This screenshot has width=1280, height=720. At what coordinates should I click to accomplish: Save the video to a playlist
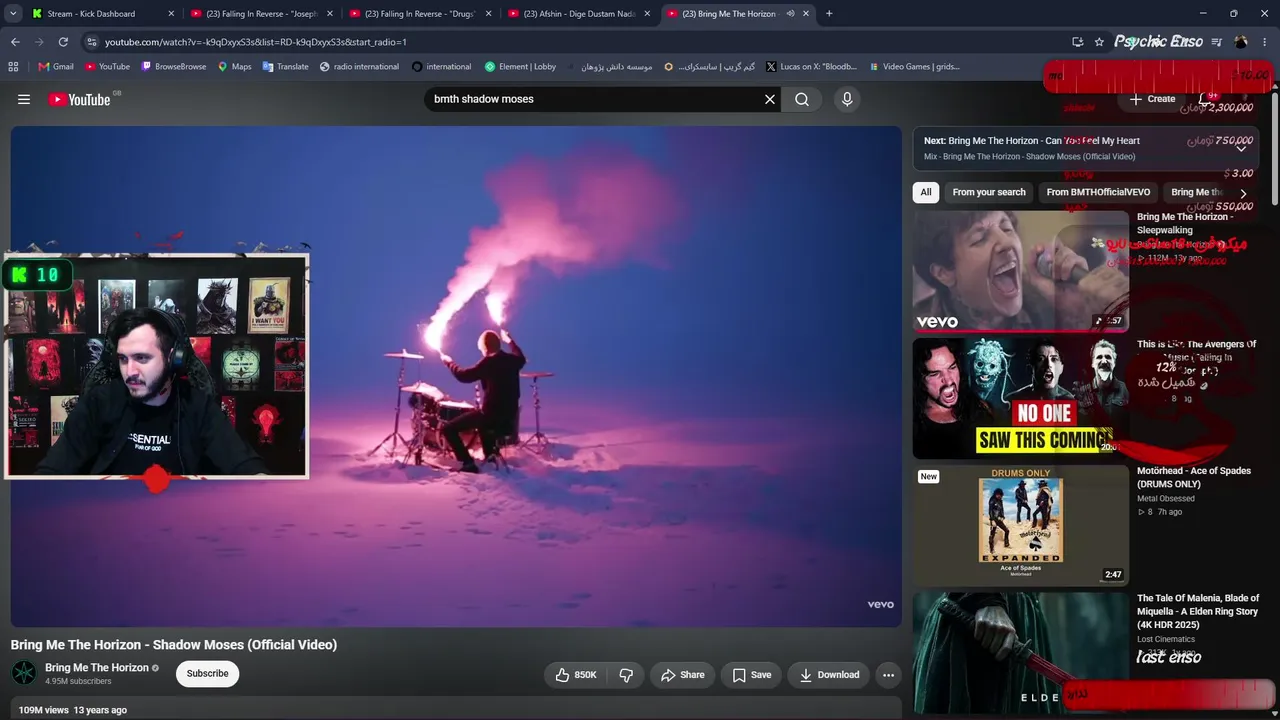751,675
